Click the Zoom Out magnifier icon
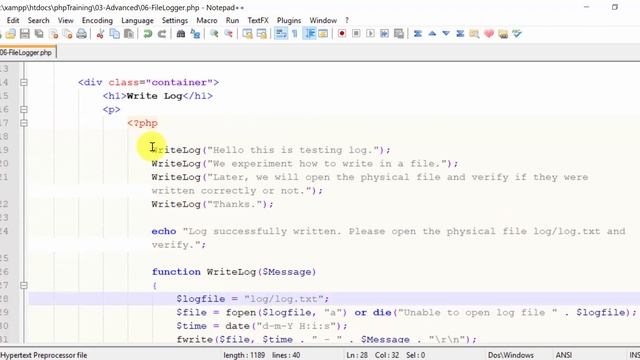640x360 pixels. (x=229, y=34)
